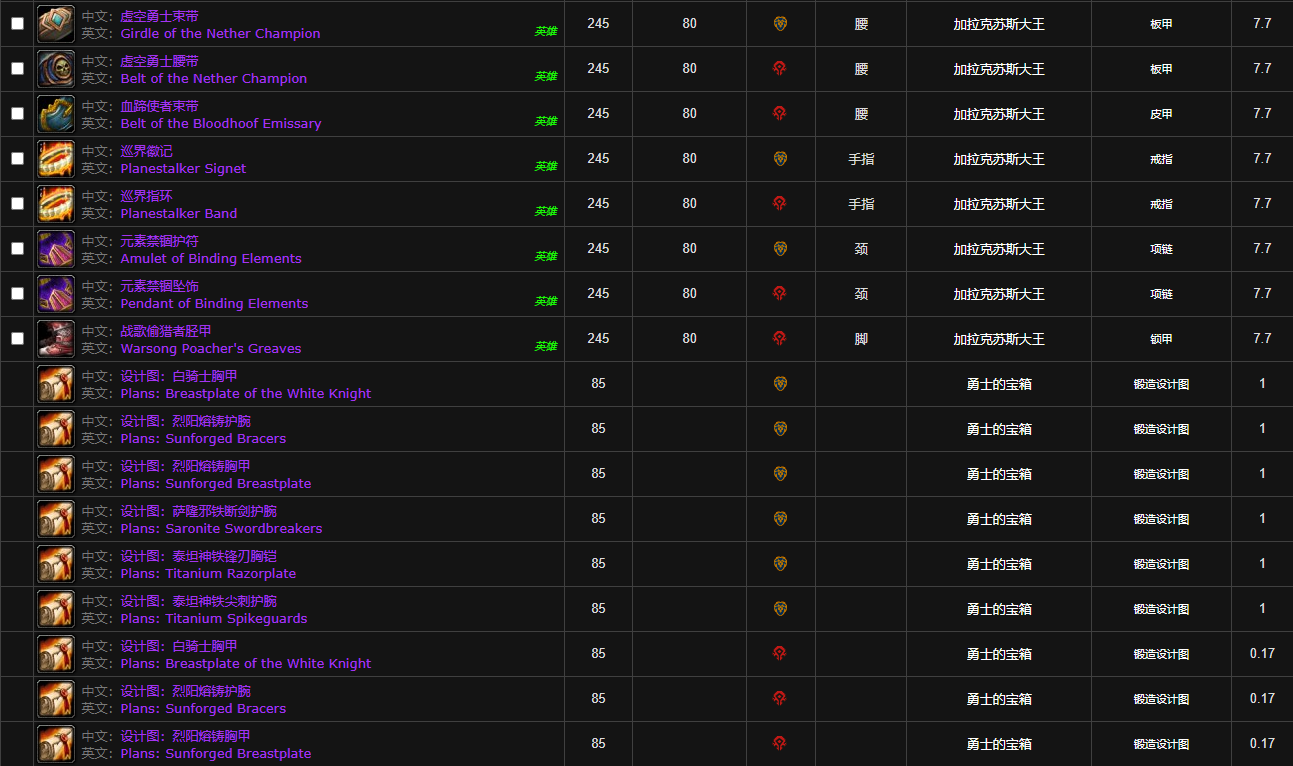The height and width of the screenshot is (766, 1293).
Task: Open the Plans: Titanium Razorplate scroll icon
Action: [56, 564]
